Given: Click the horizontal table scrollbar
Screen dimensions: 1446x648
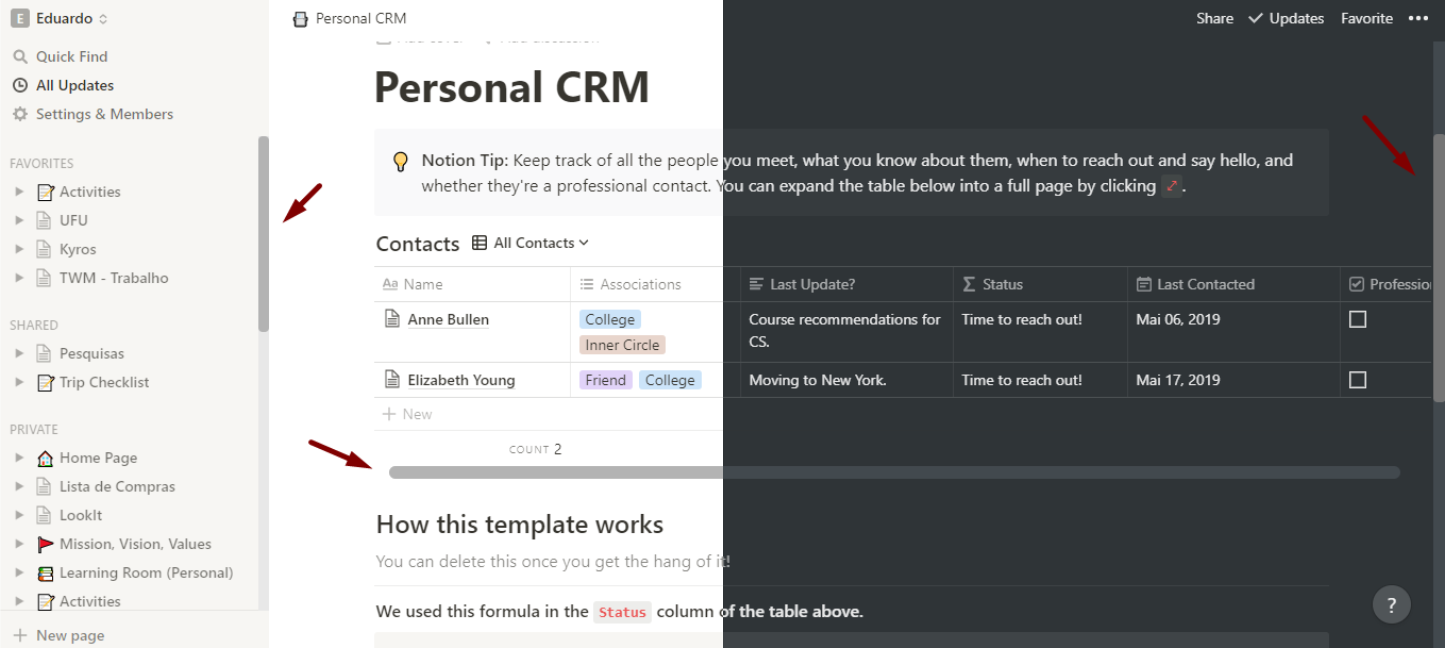Looking at the screenshot, I should coord(893,472).
